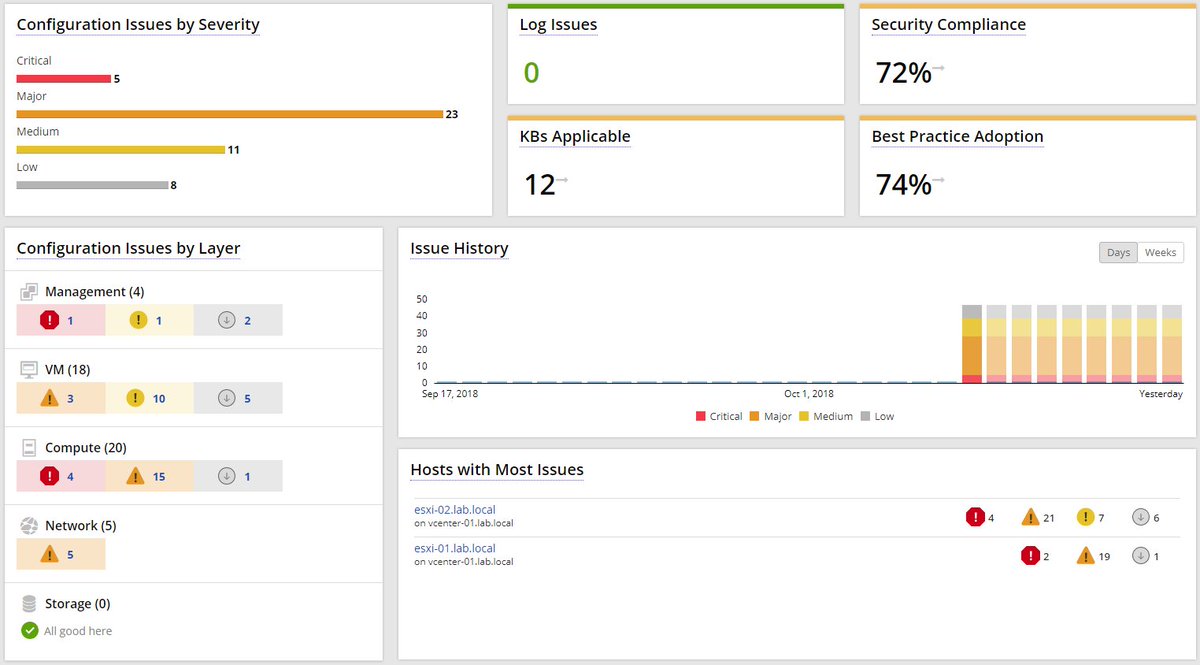This screenshot has width=1200, height=665.
Task: Click the gray Low severity bar
Action: point(92,185)
